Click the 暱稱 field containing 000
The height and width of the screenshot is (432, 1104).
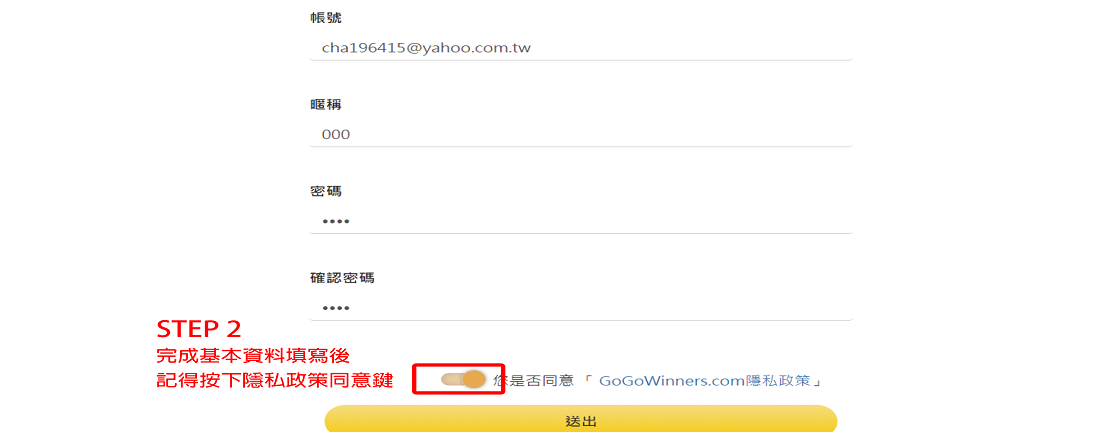[x=580, y=134]
